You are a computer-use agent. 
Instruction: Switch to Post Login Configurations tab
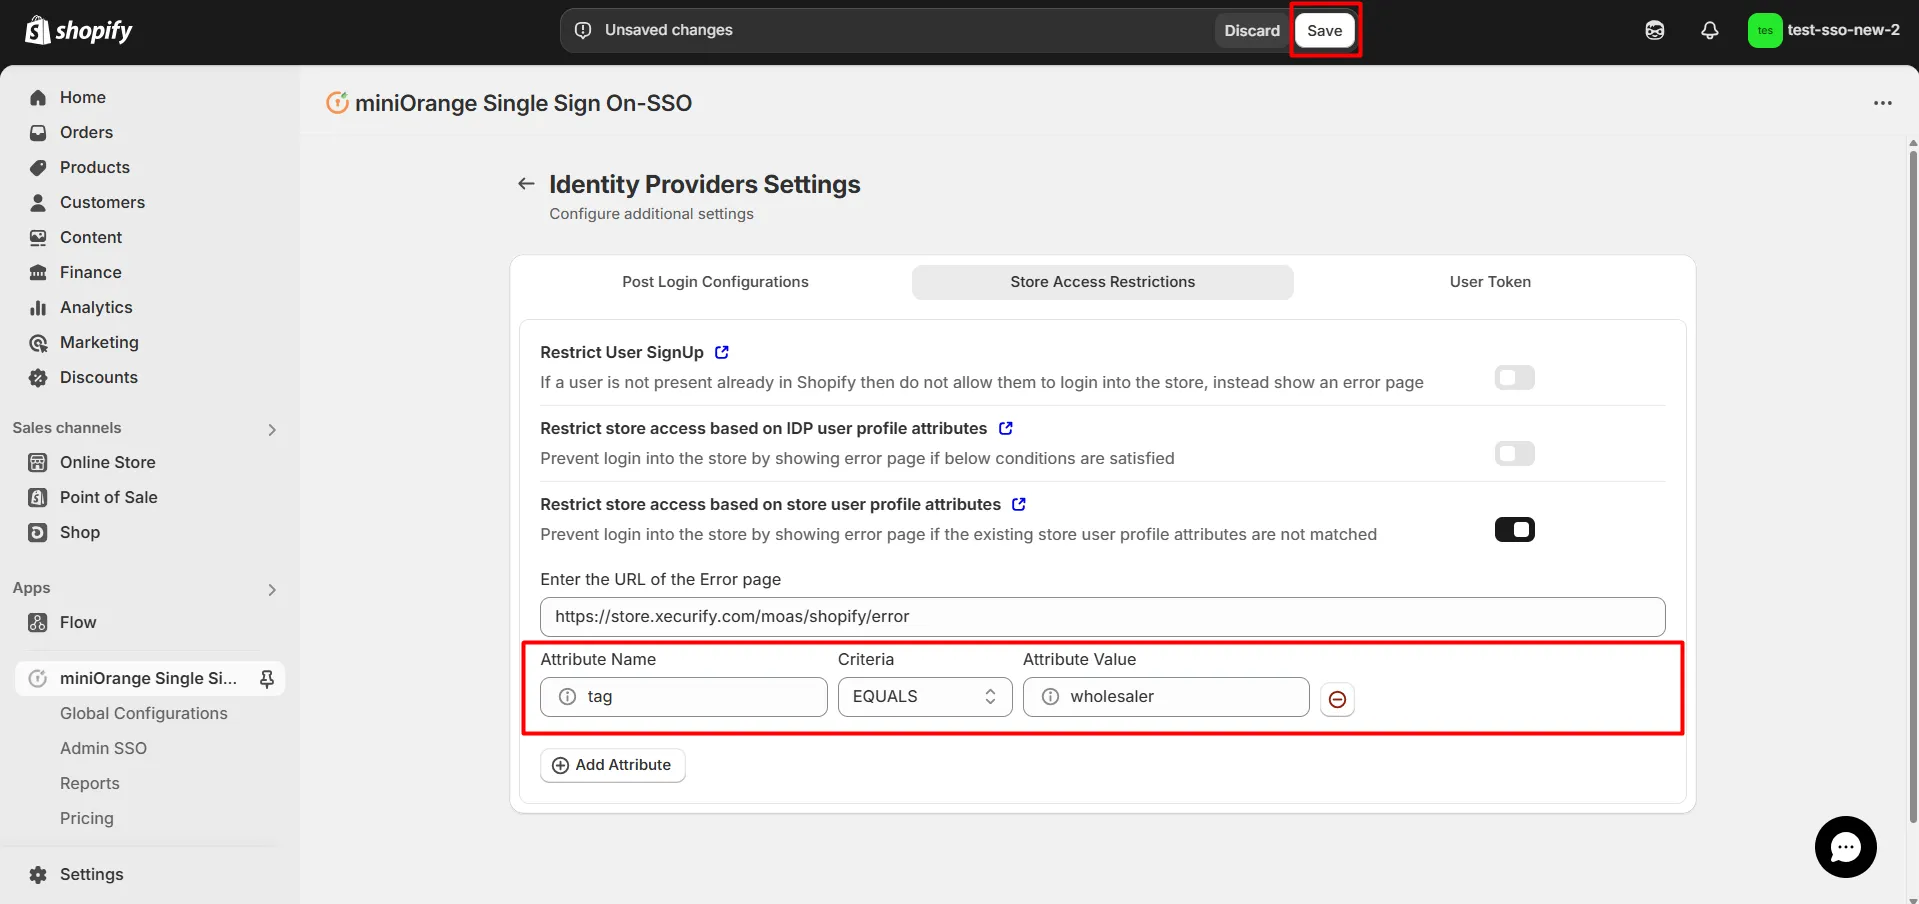[x=715, y=282]
